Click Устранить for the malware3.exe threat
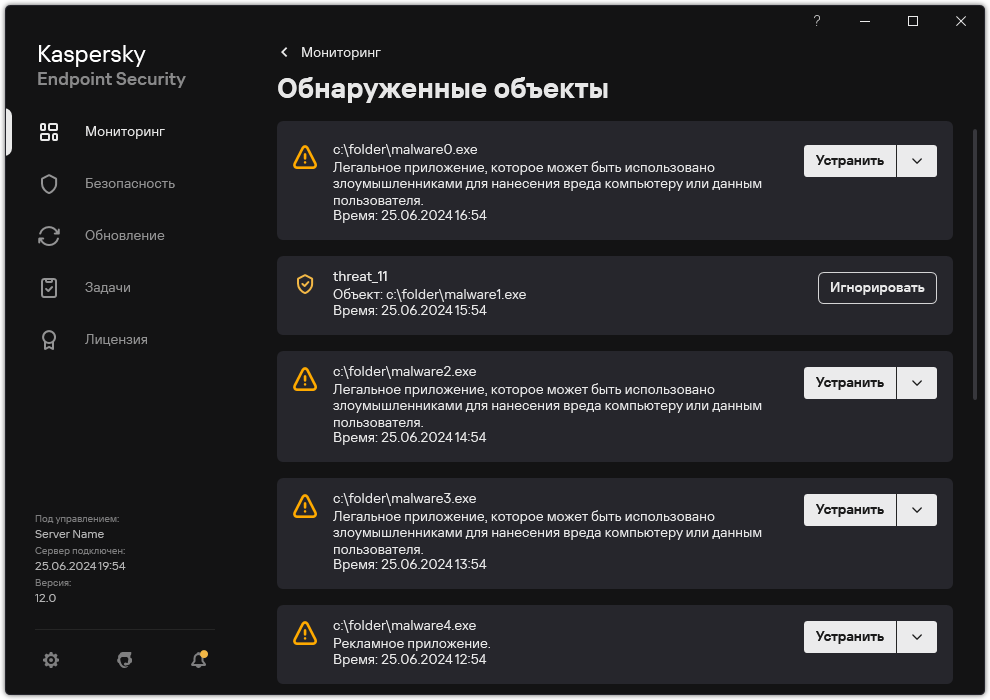This screenshot has width=990, height=700. click(x=850, y=509)
